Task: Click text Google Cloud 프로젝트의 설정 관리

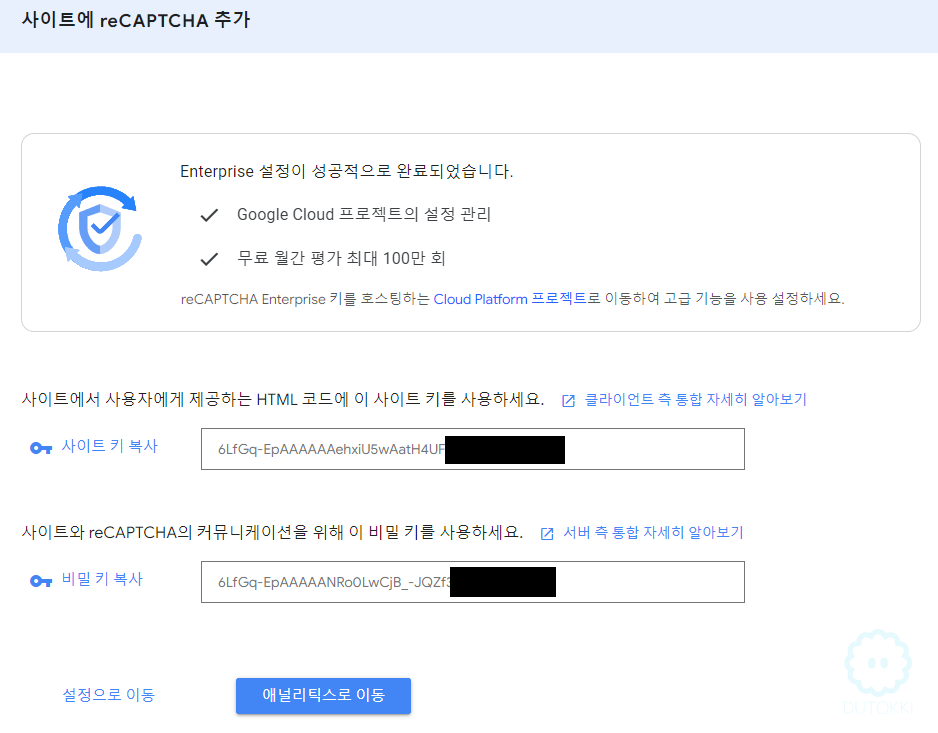Action: click(364, 214)
